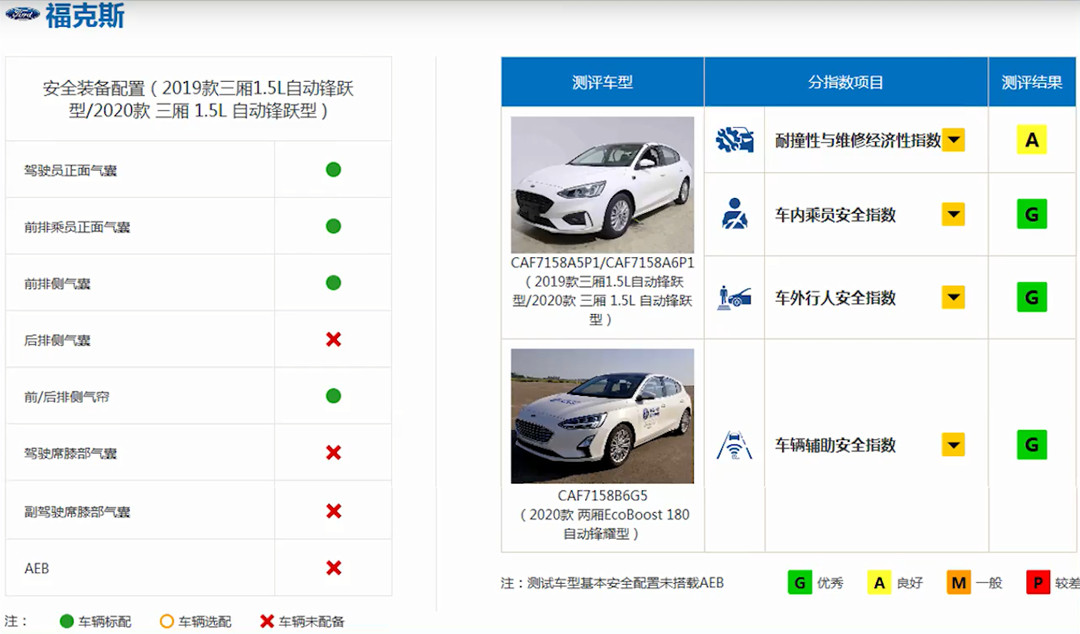The image size is (1080, 634).
Task: Expand the 车外行人安全指数 dropdown arrow
Action: 954,297
